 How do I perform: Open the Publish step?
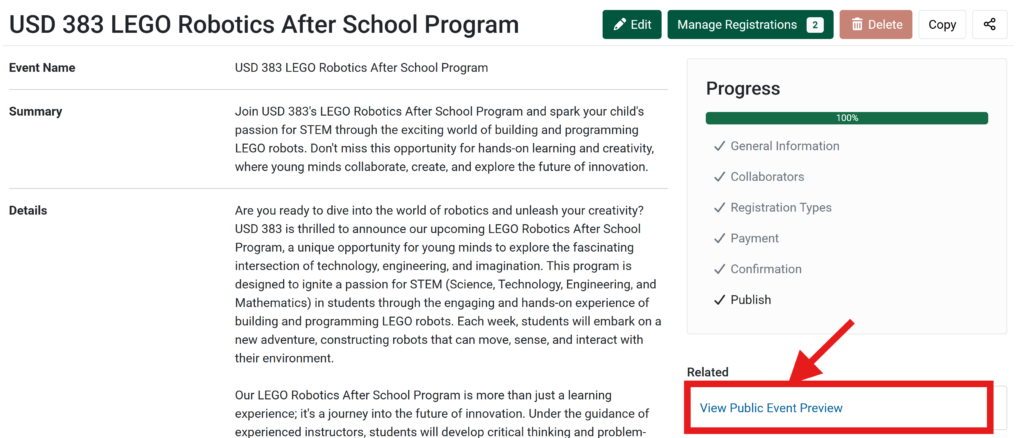click(x=751, y=300)
